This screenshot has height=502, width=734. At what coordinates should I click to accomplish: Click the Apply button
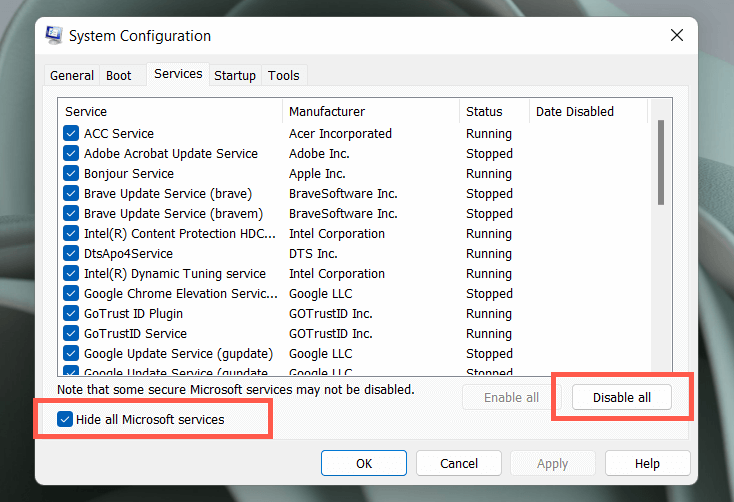pyautogui.click(x=552, y=463)
